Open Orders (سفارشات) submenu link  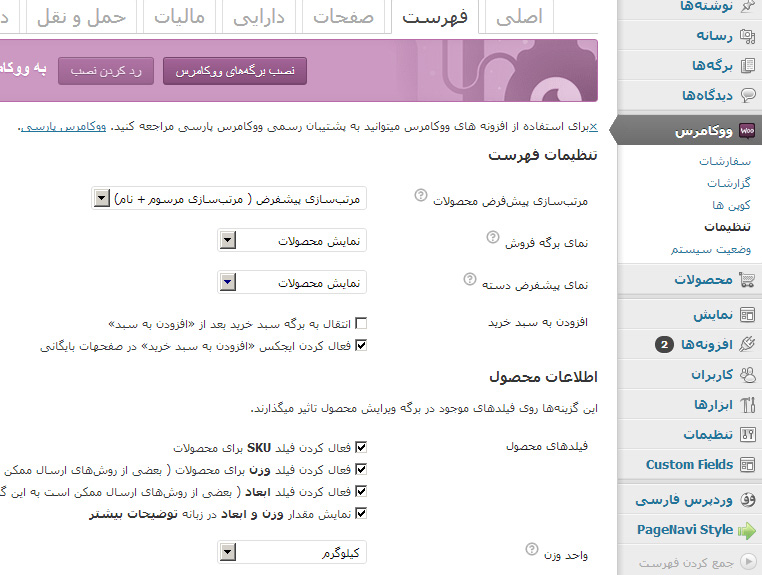(725, 161)
